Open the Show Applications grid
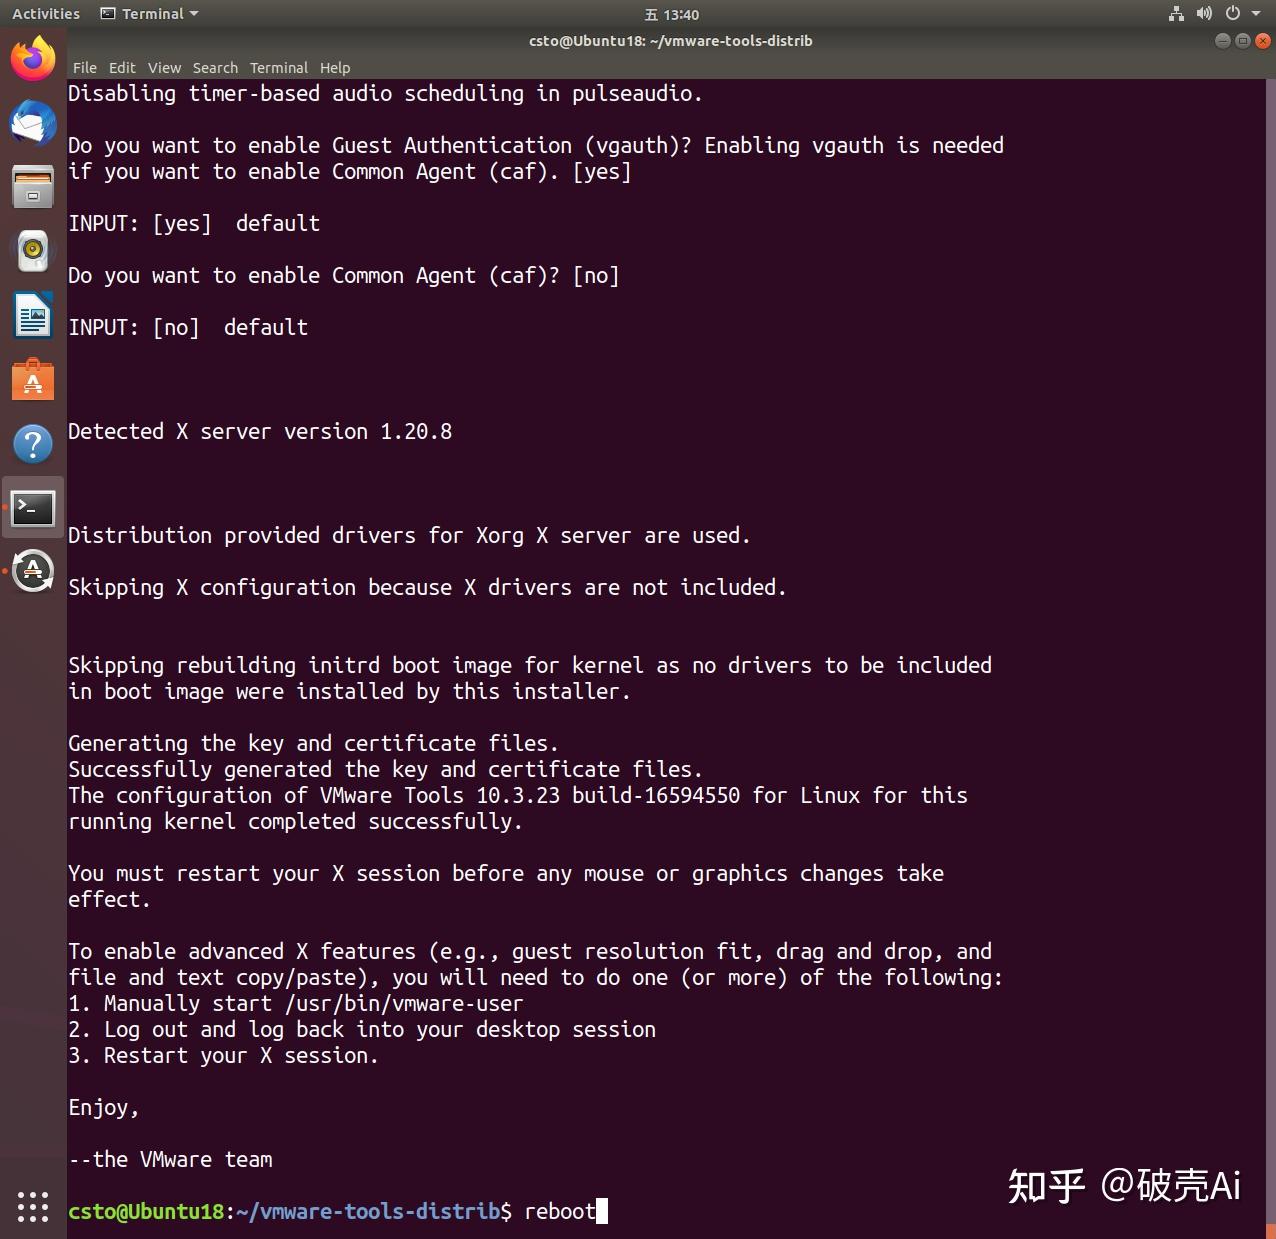Screen dimensions: 1276x1239 (32, 1206)
